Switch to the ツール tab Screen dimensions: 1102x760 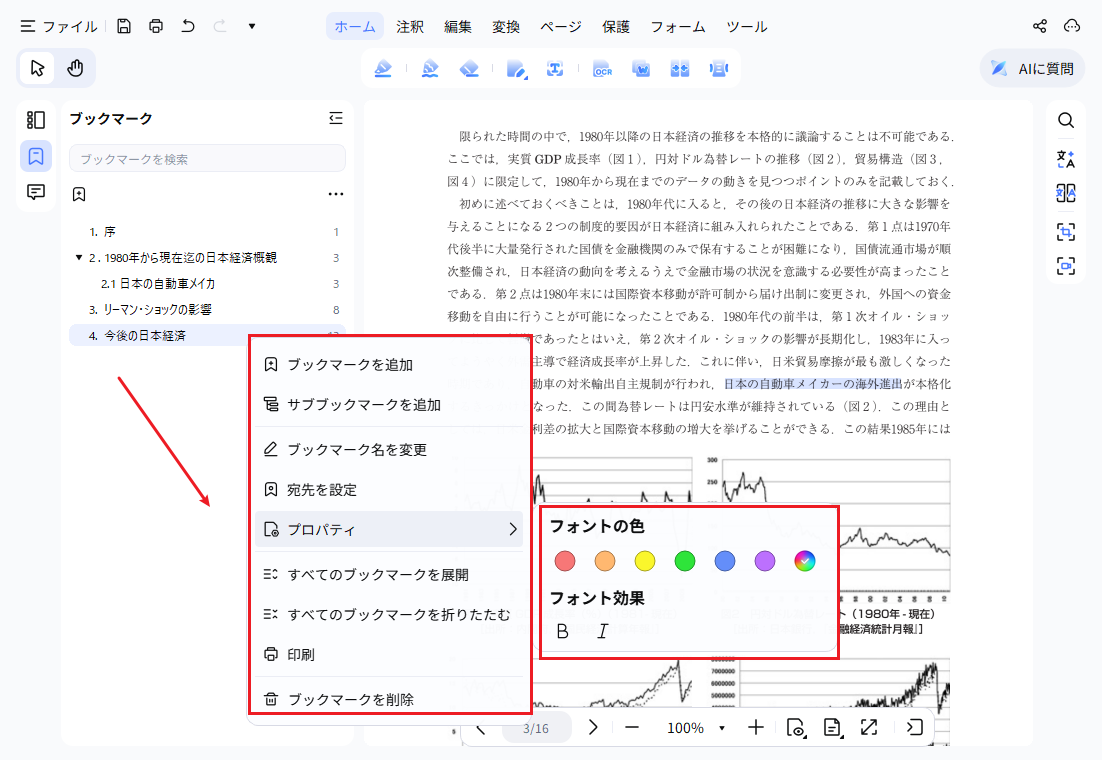click(746, 27)
